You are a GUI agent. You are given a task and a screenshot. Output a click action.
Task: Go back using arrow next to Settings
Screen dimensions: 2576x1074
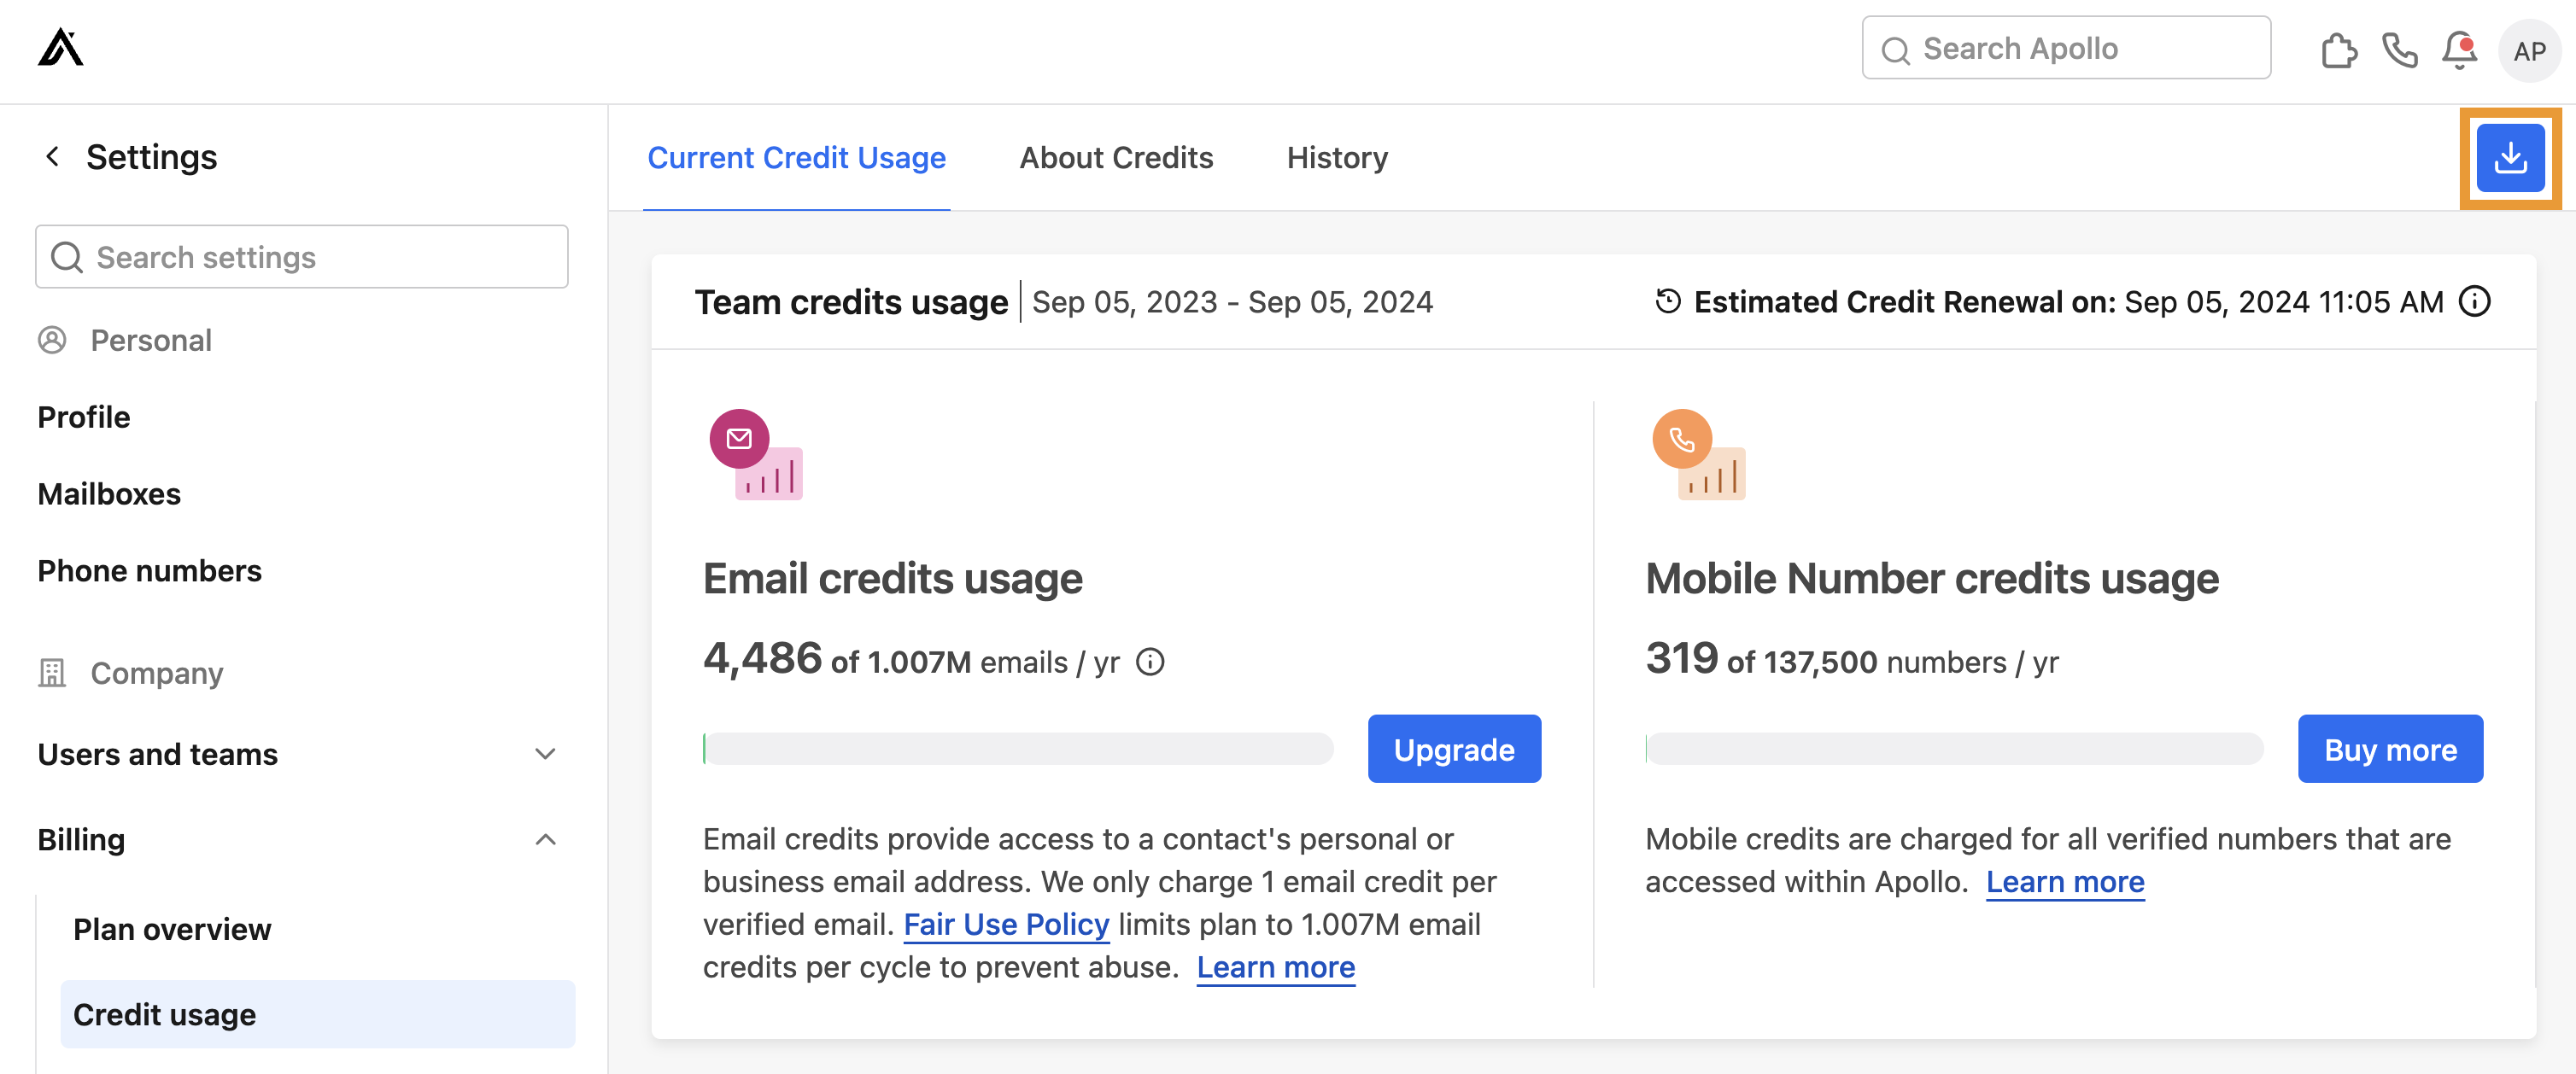pyautogui.click(x=52, y=156)
